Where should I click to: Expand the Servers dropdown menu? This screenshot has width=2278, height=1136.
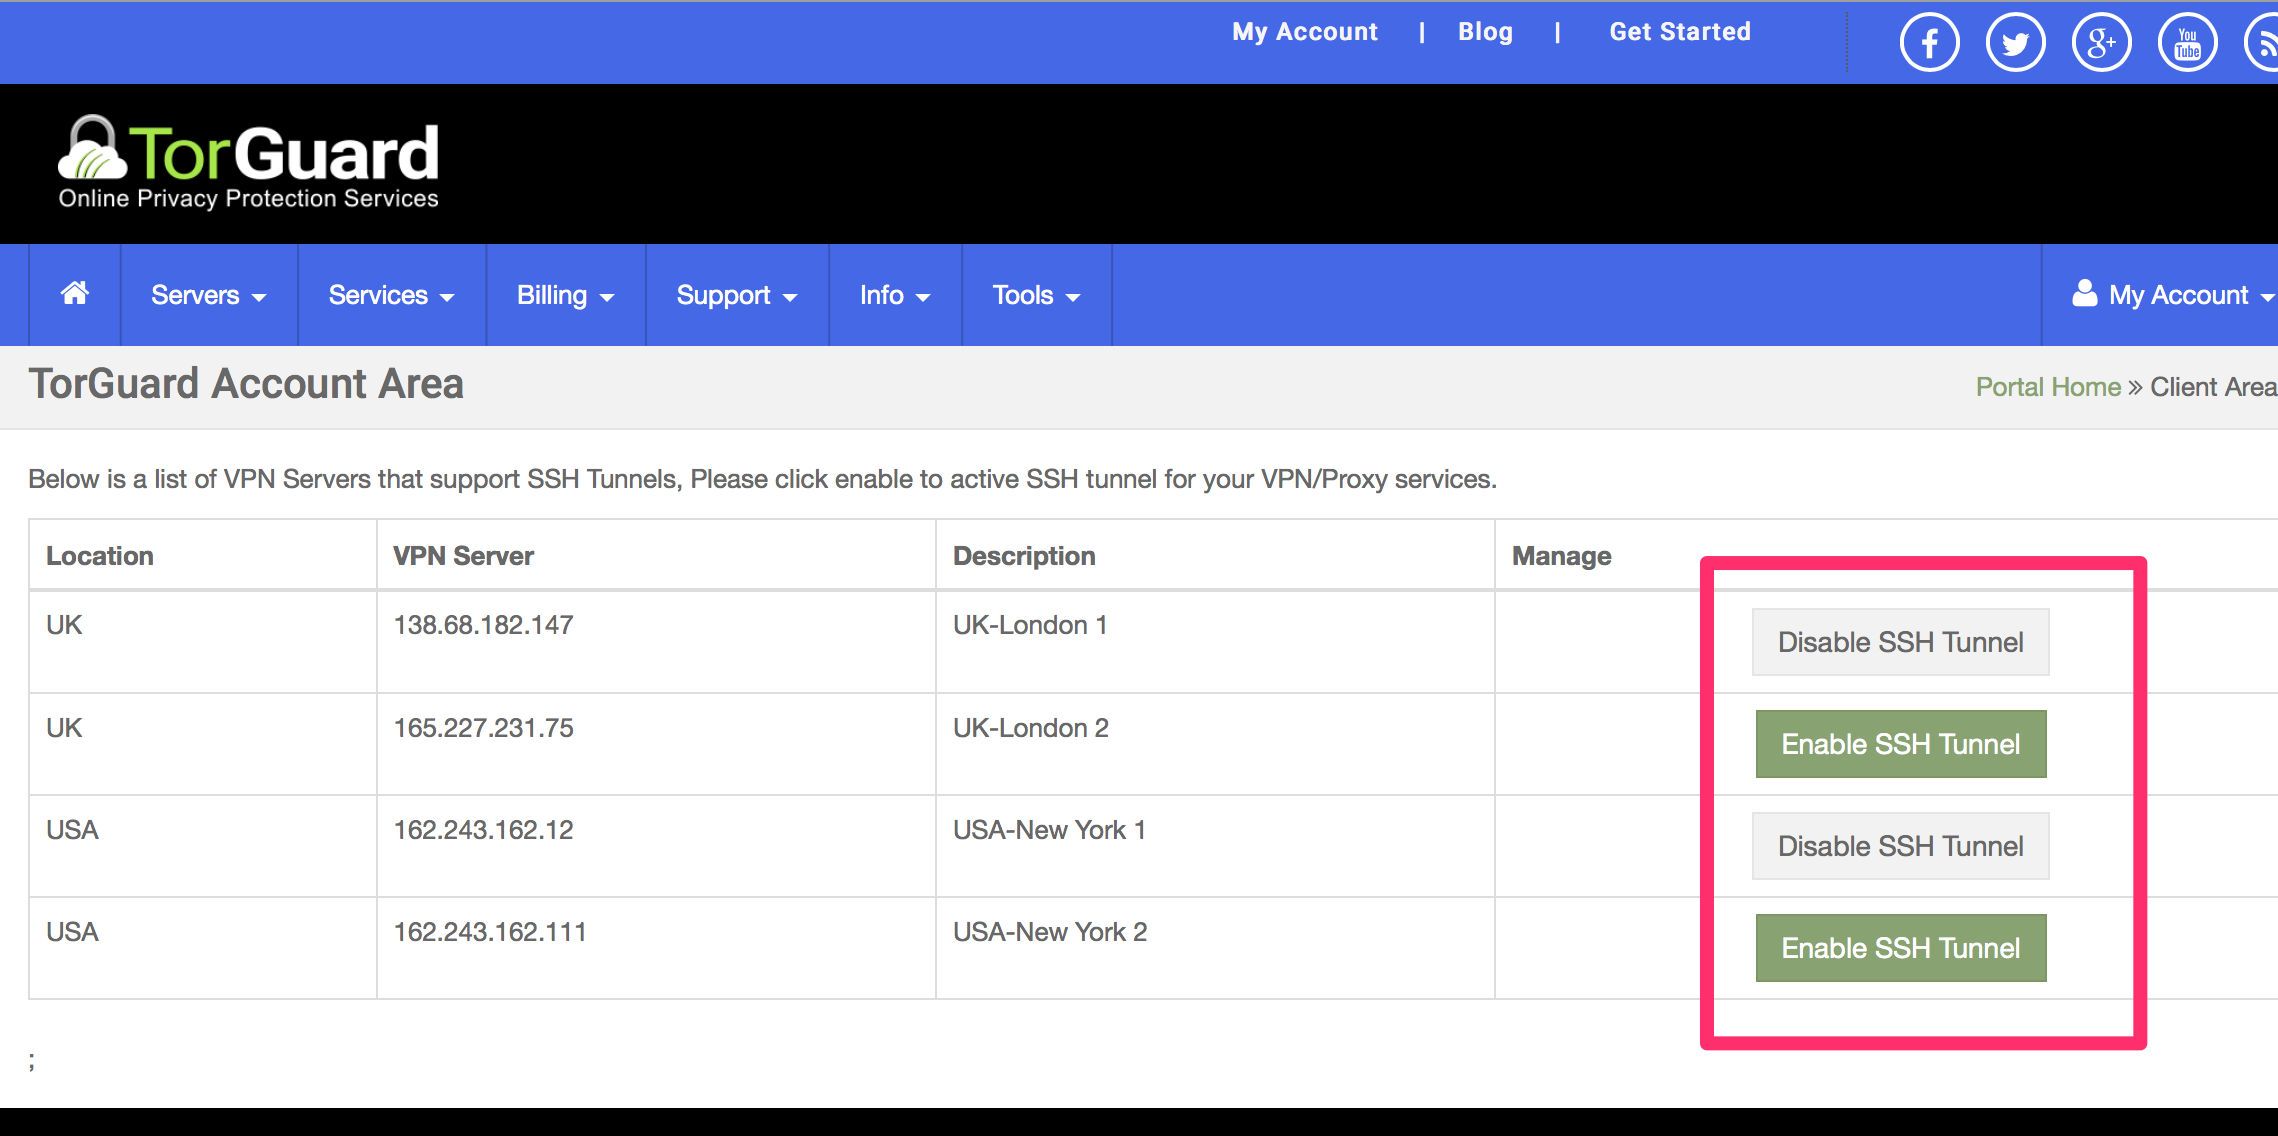click(209, 295)
